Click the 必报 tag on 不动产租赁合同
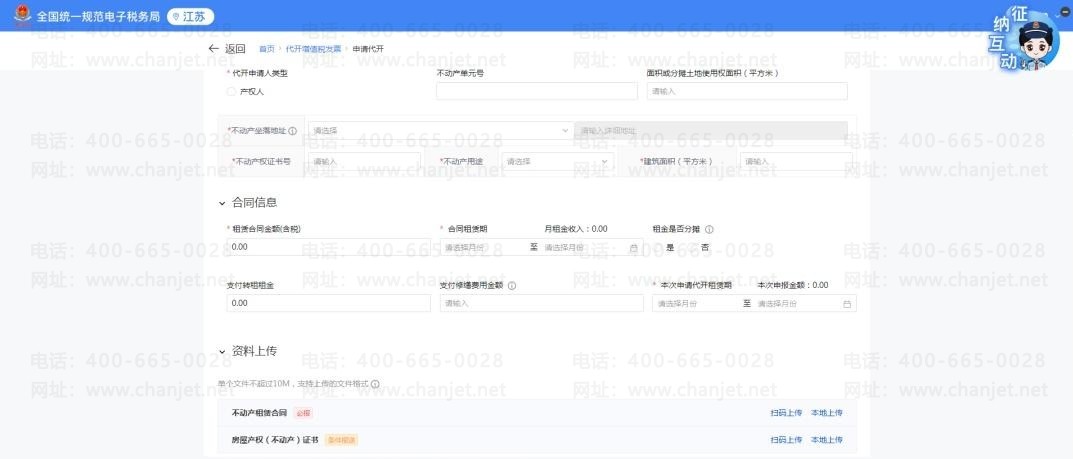Viewport: 1073px width, 459px height. click(303, 413)
